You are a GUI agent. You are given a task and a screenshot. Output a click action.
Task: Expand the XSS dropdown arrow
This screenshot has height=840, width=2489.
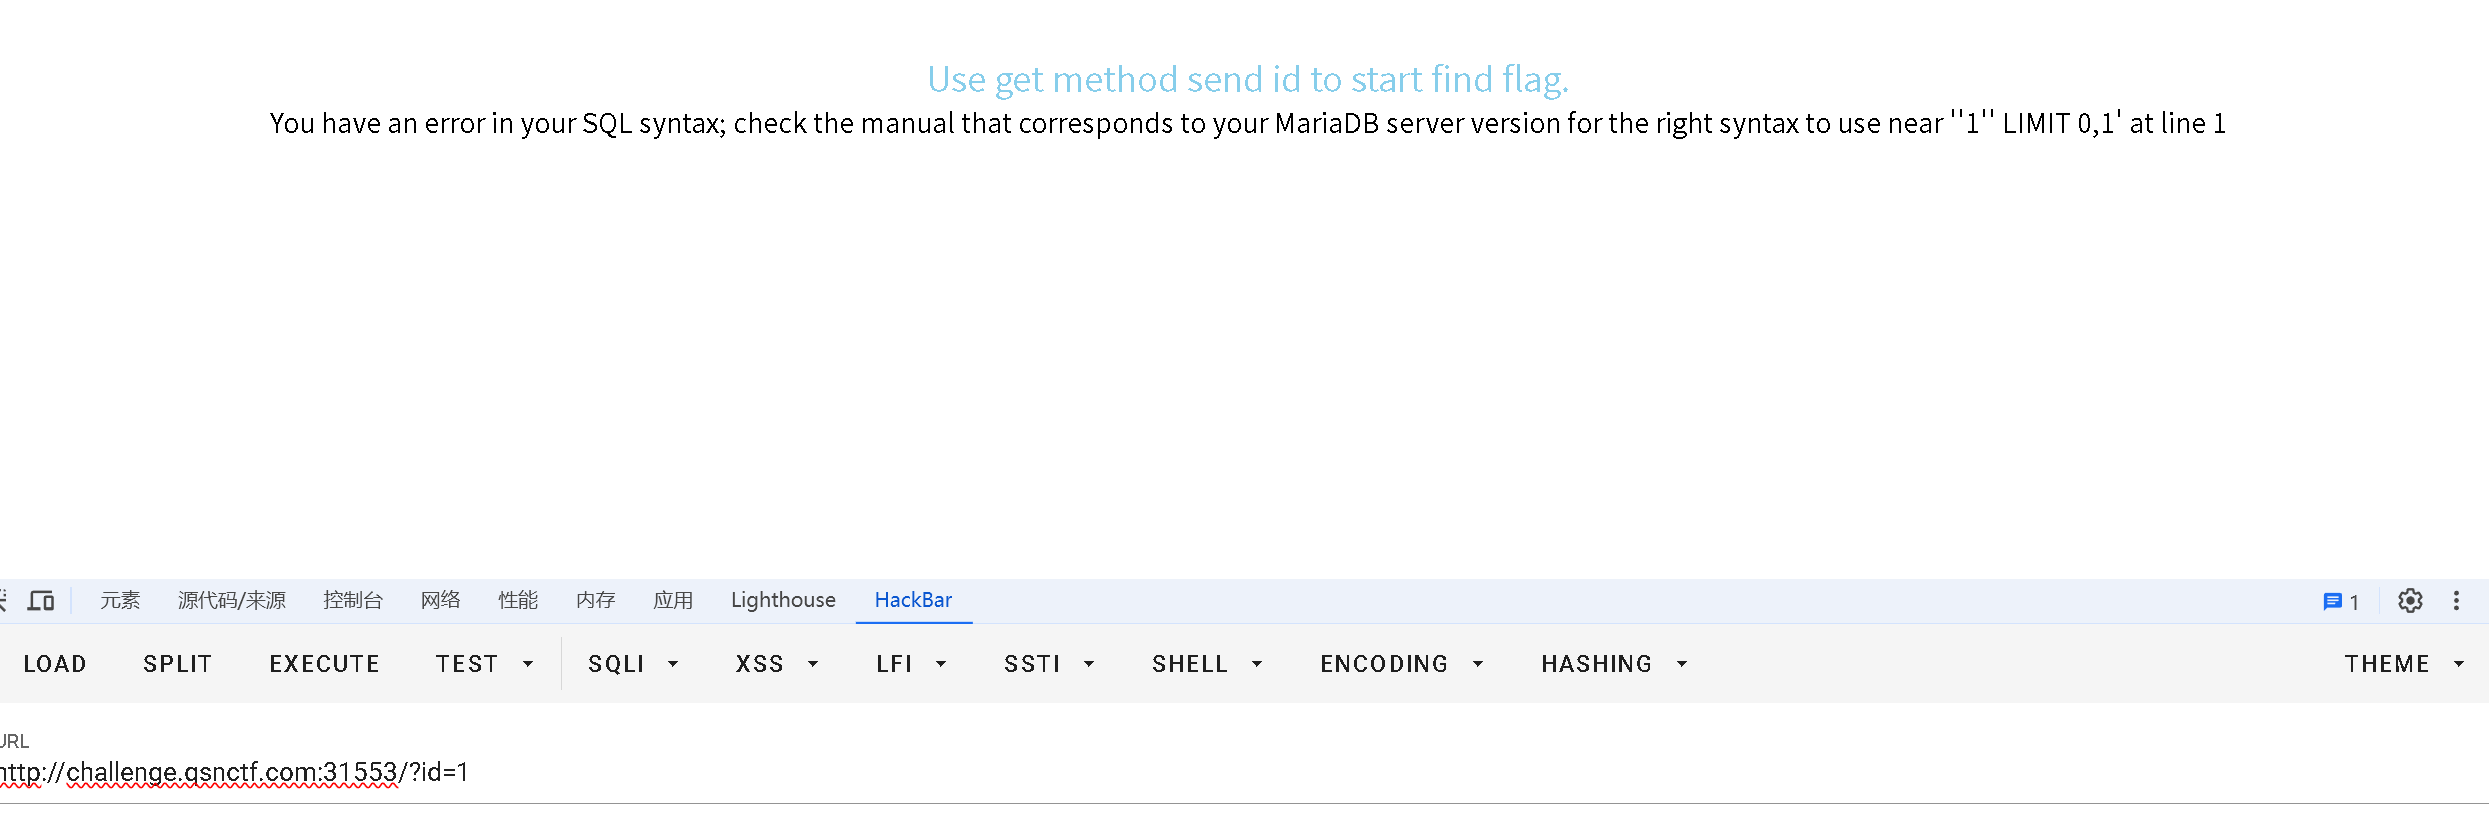pos(813,664)
